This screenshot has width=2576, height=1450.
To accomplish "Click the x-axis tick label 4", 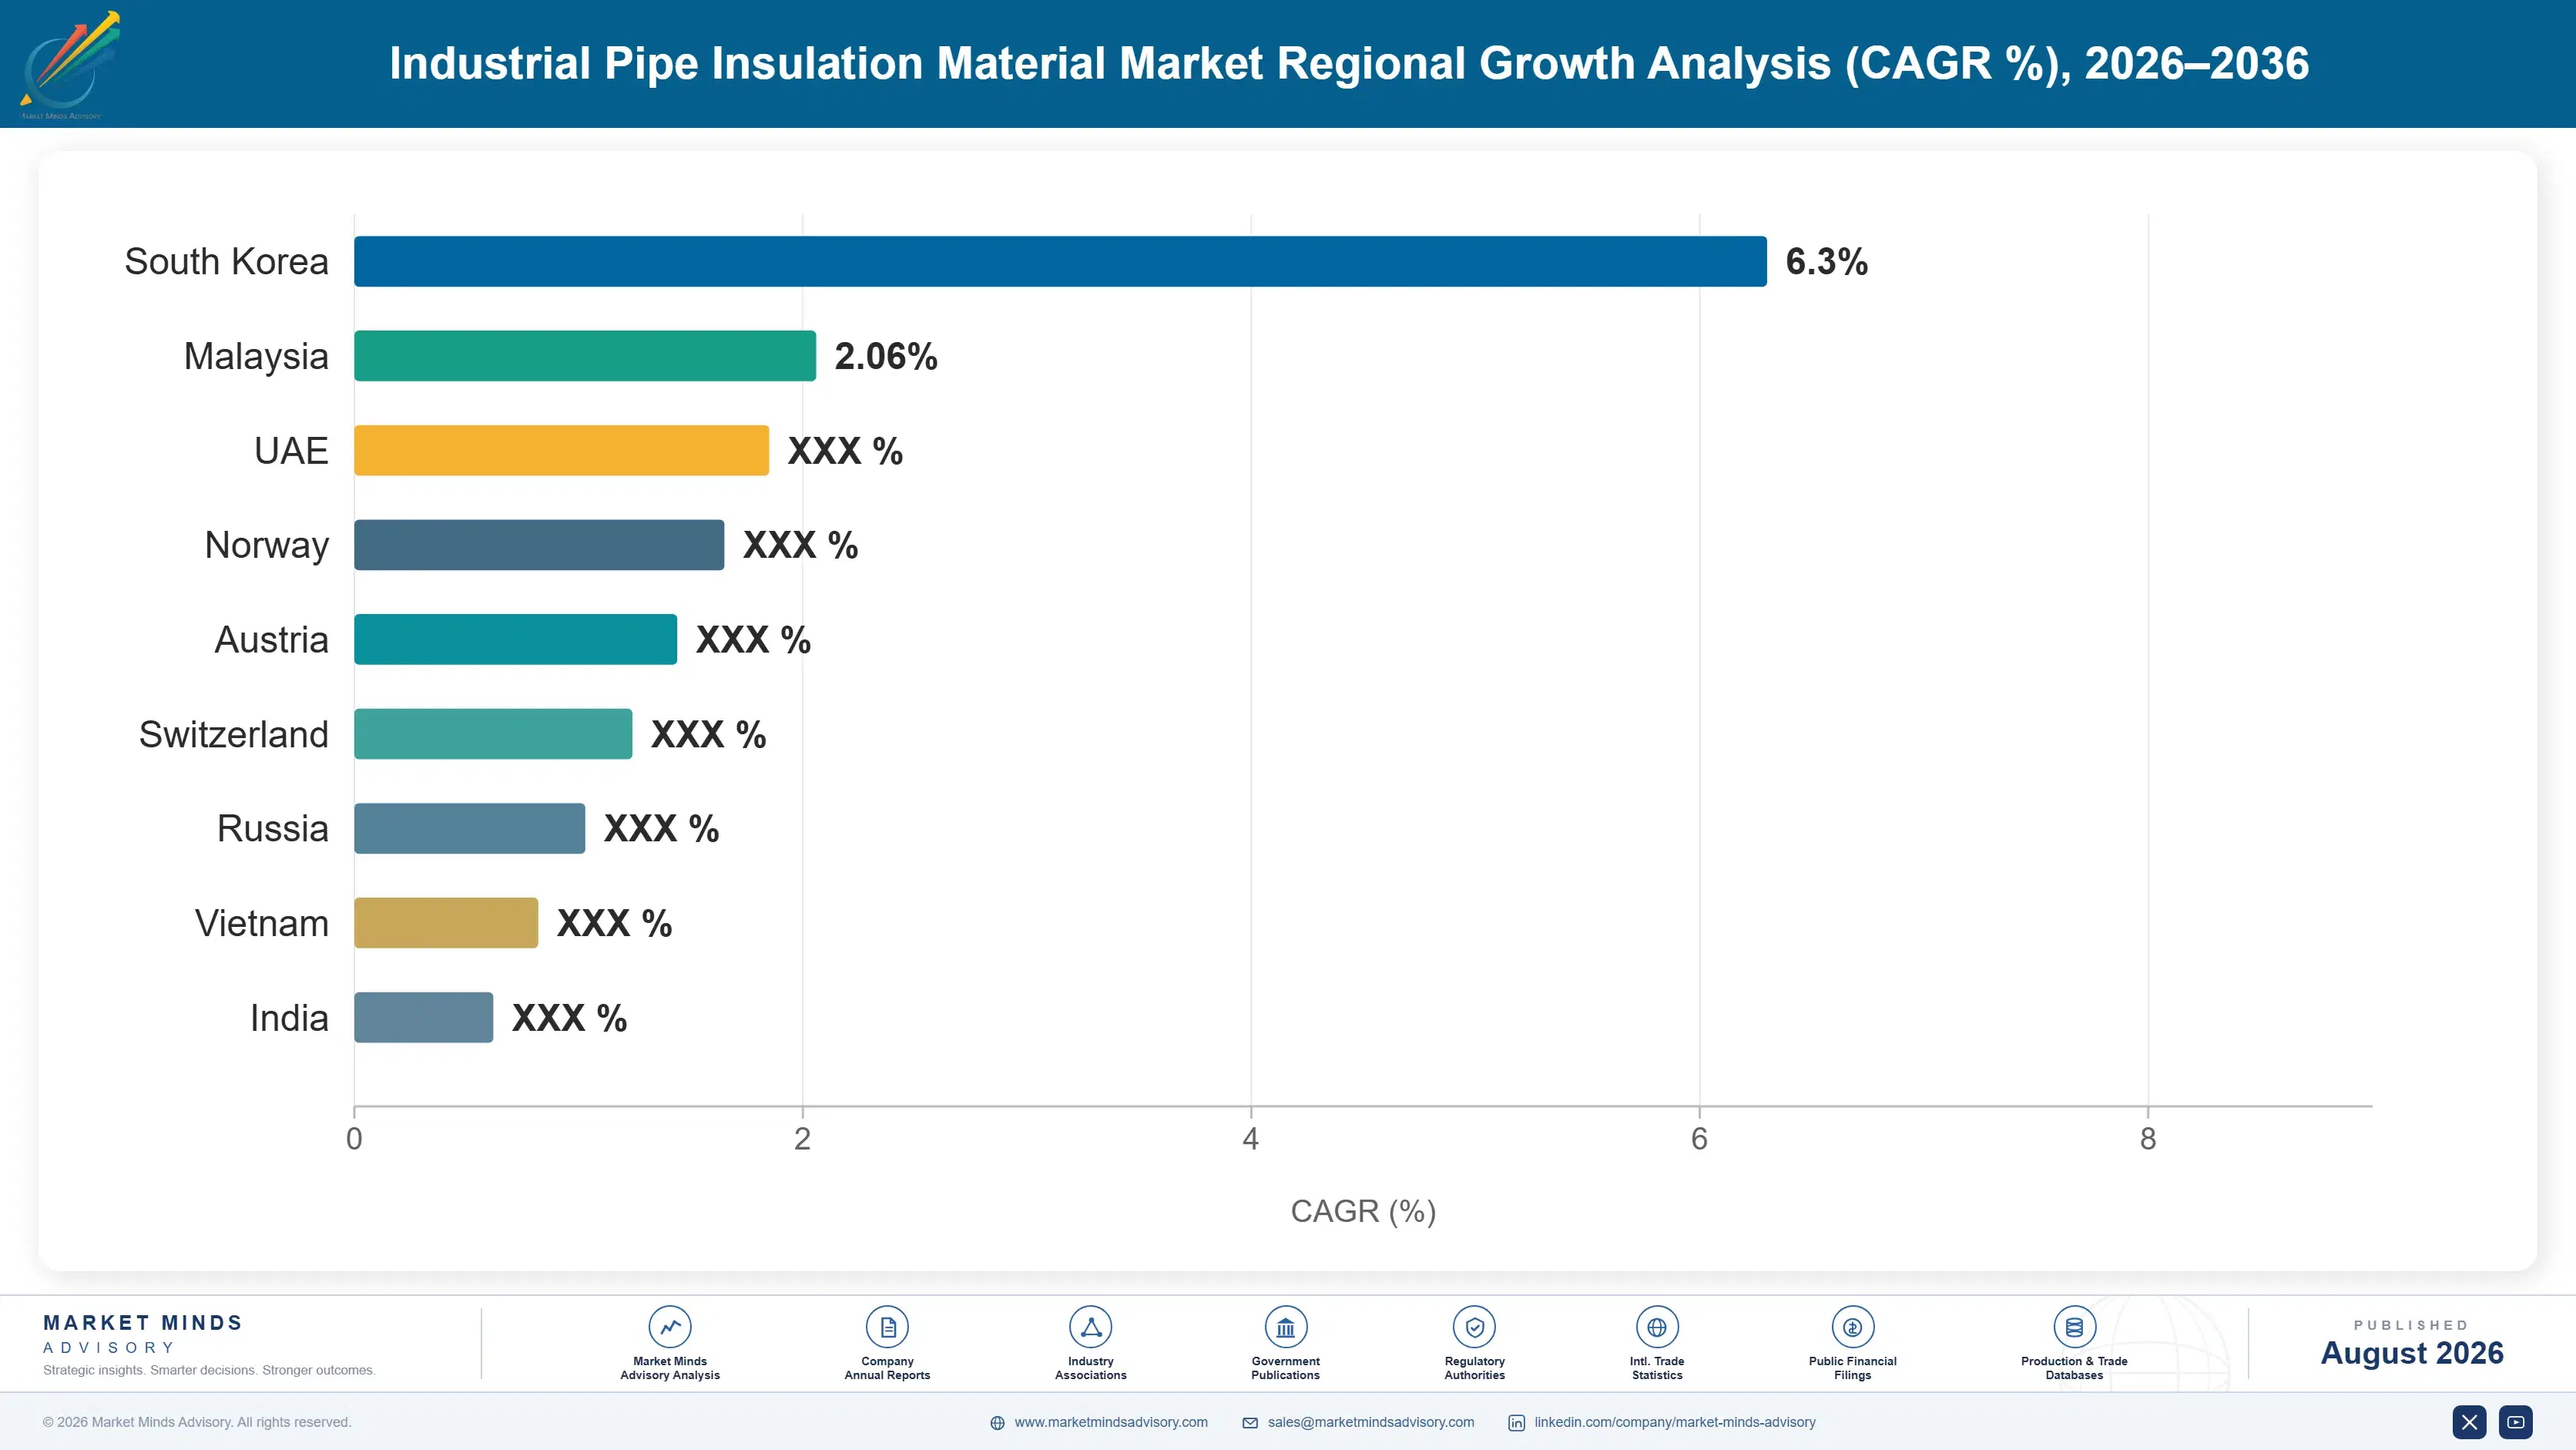I will click(x=1250, y=1139).
